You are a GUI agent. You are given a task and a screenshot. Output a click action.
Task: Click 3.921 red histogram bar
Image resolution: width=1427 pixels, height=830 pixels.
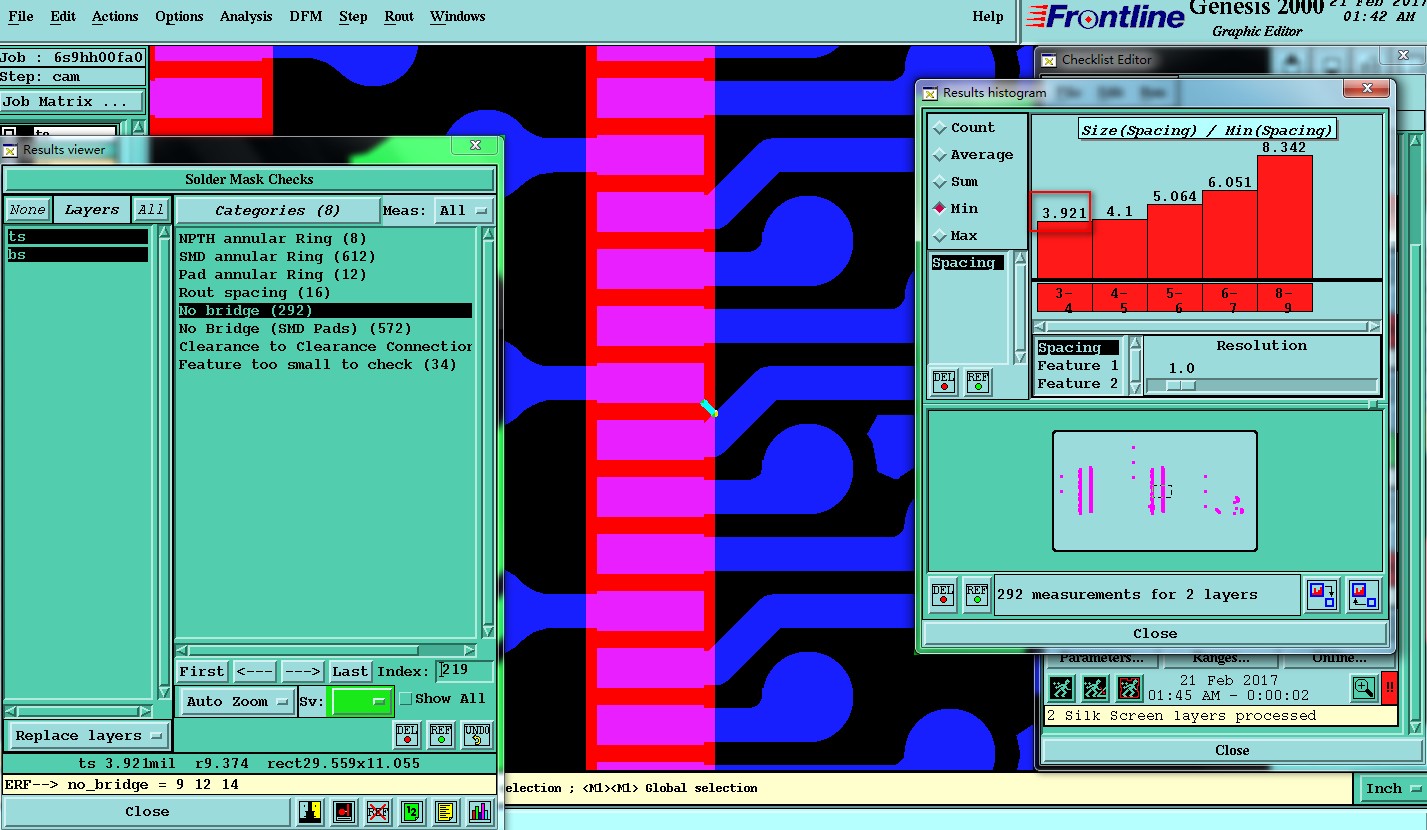(1064, 249)
